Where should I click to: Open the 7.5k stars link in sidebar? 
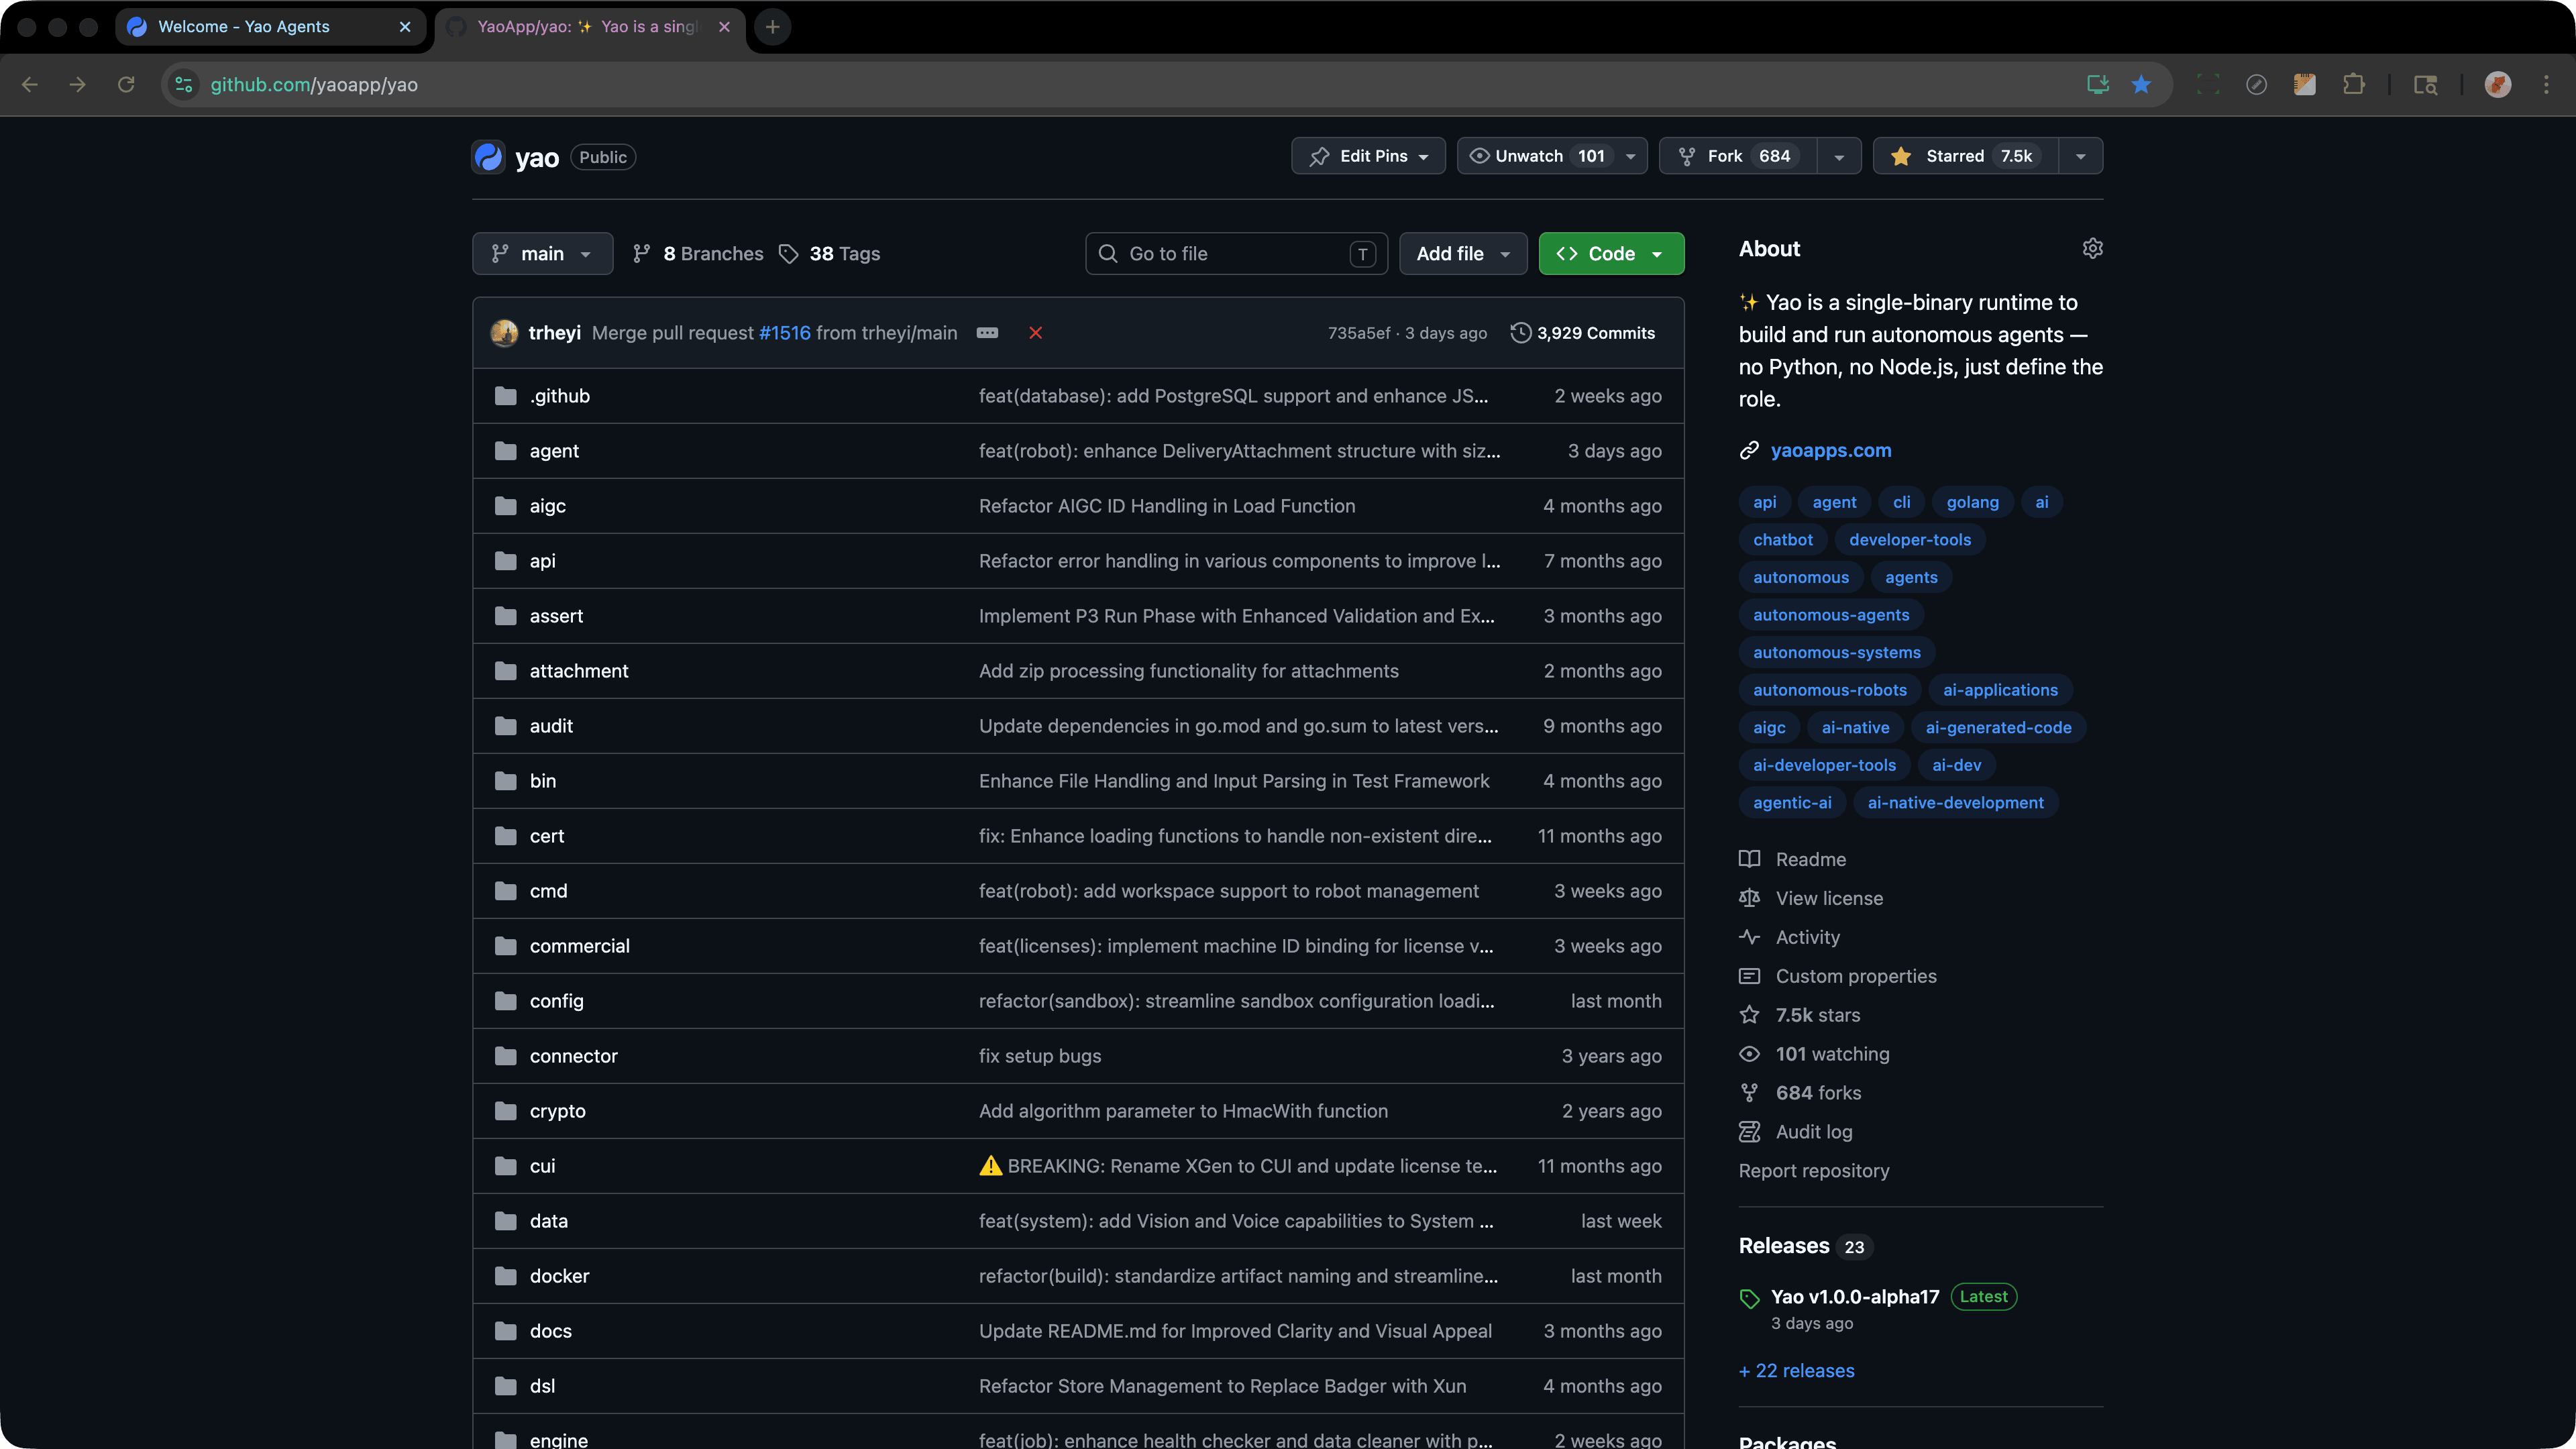(1817, 1015)
